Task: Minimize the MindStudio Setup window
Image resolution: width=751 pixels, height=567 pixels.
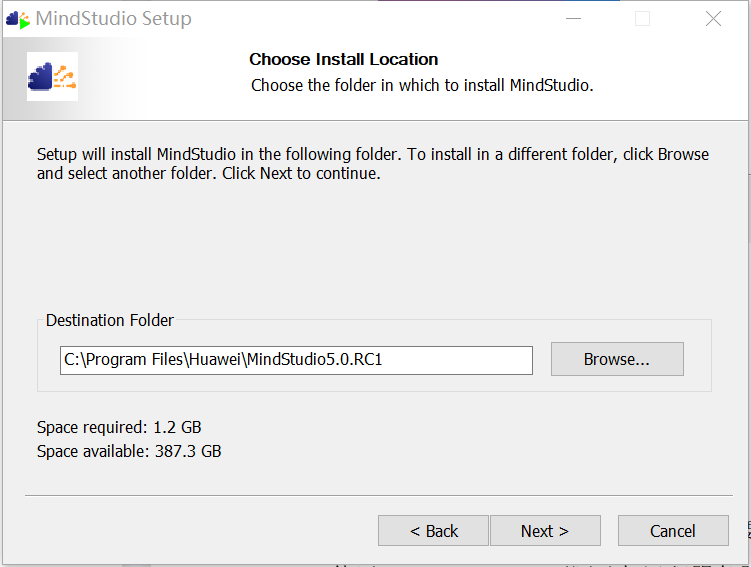Action: coord(574,19)
